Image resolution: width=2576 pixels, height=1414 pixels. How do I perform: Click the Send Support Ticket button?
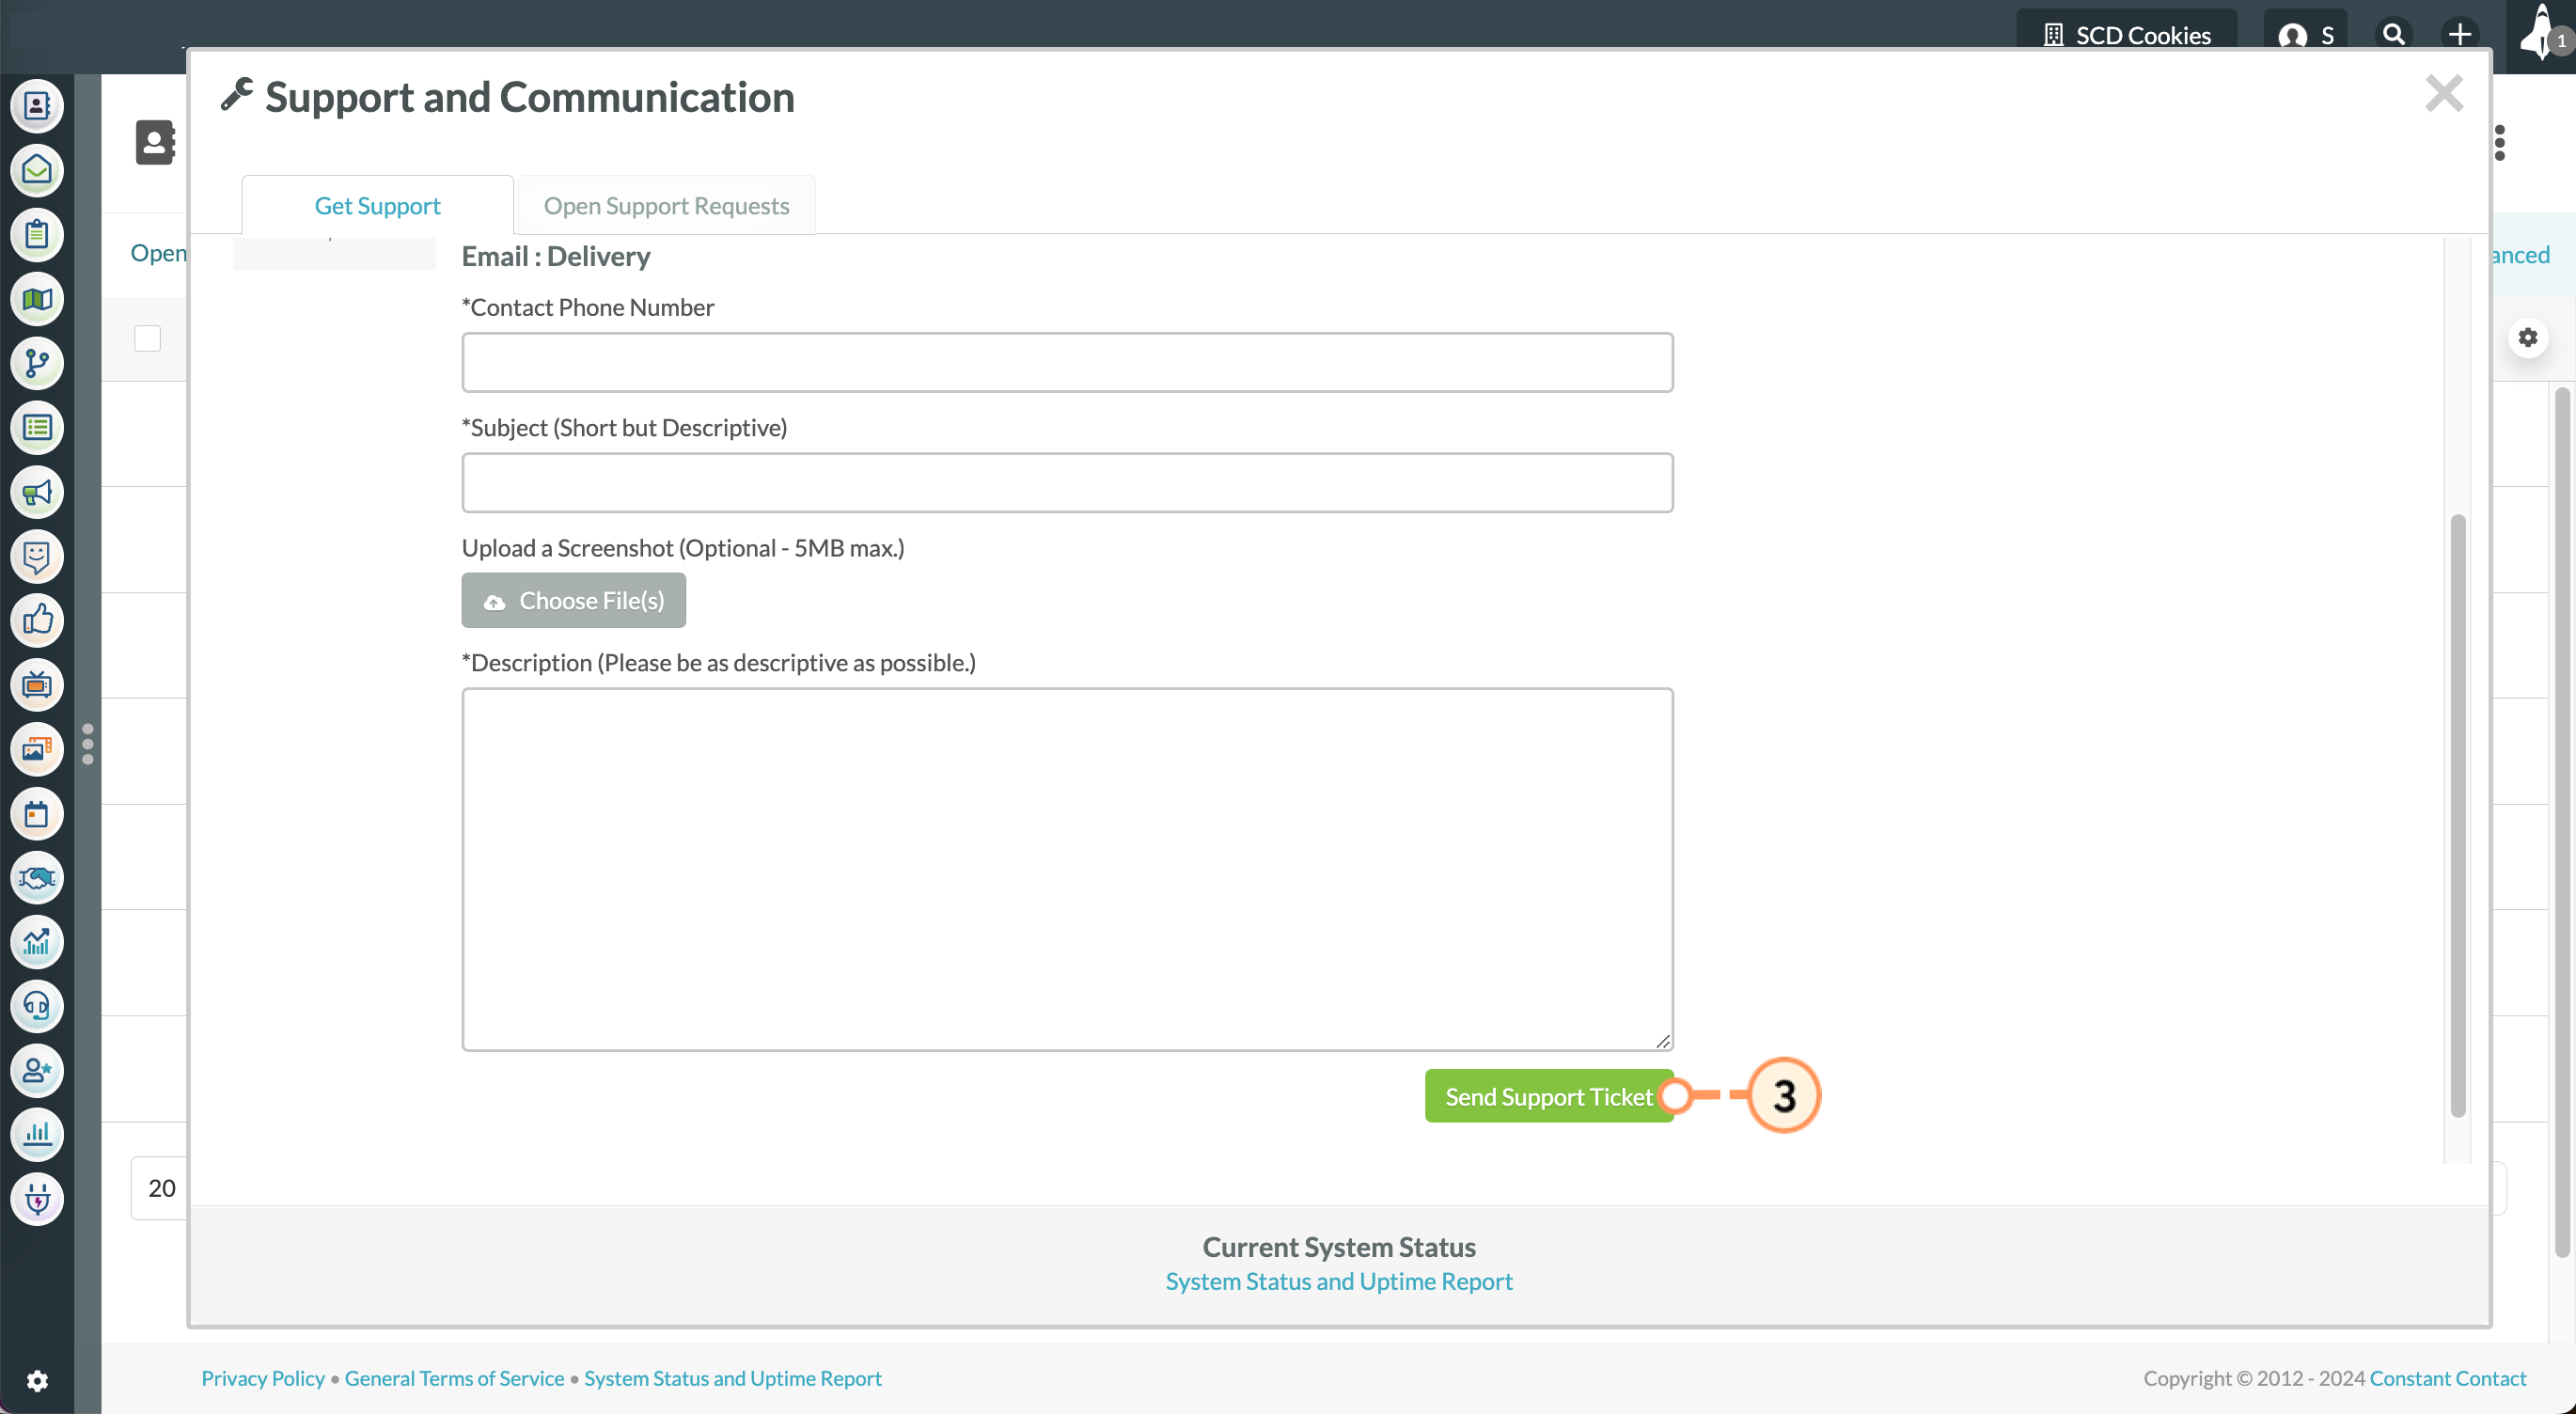1548,1096
